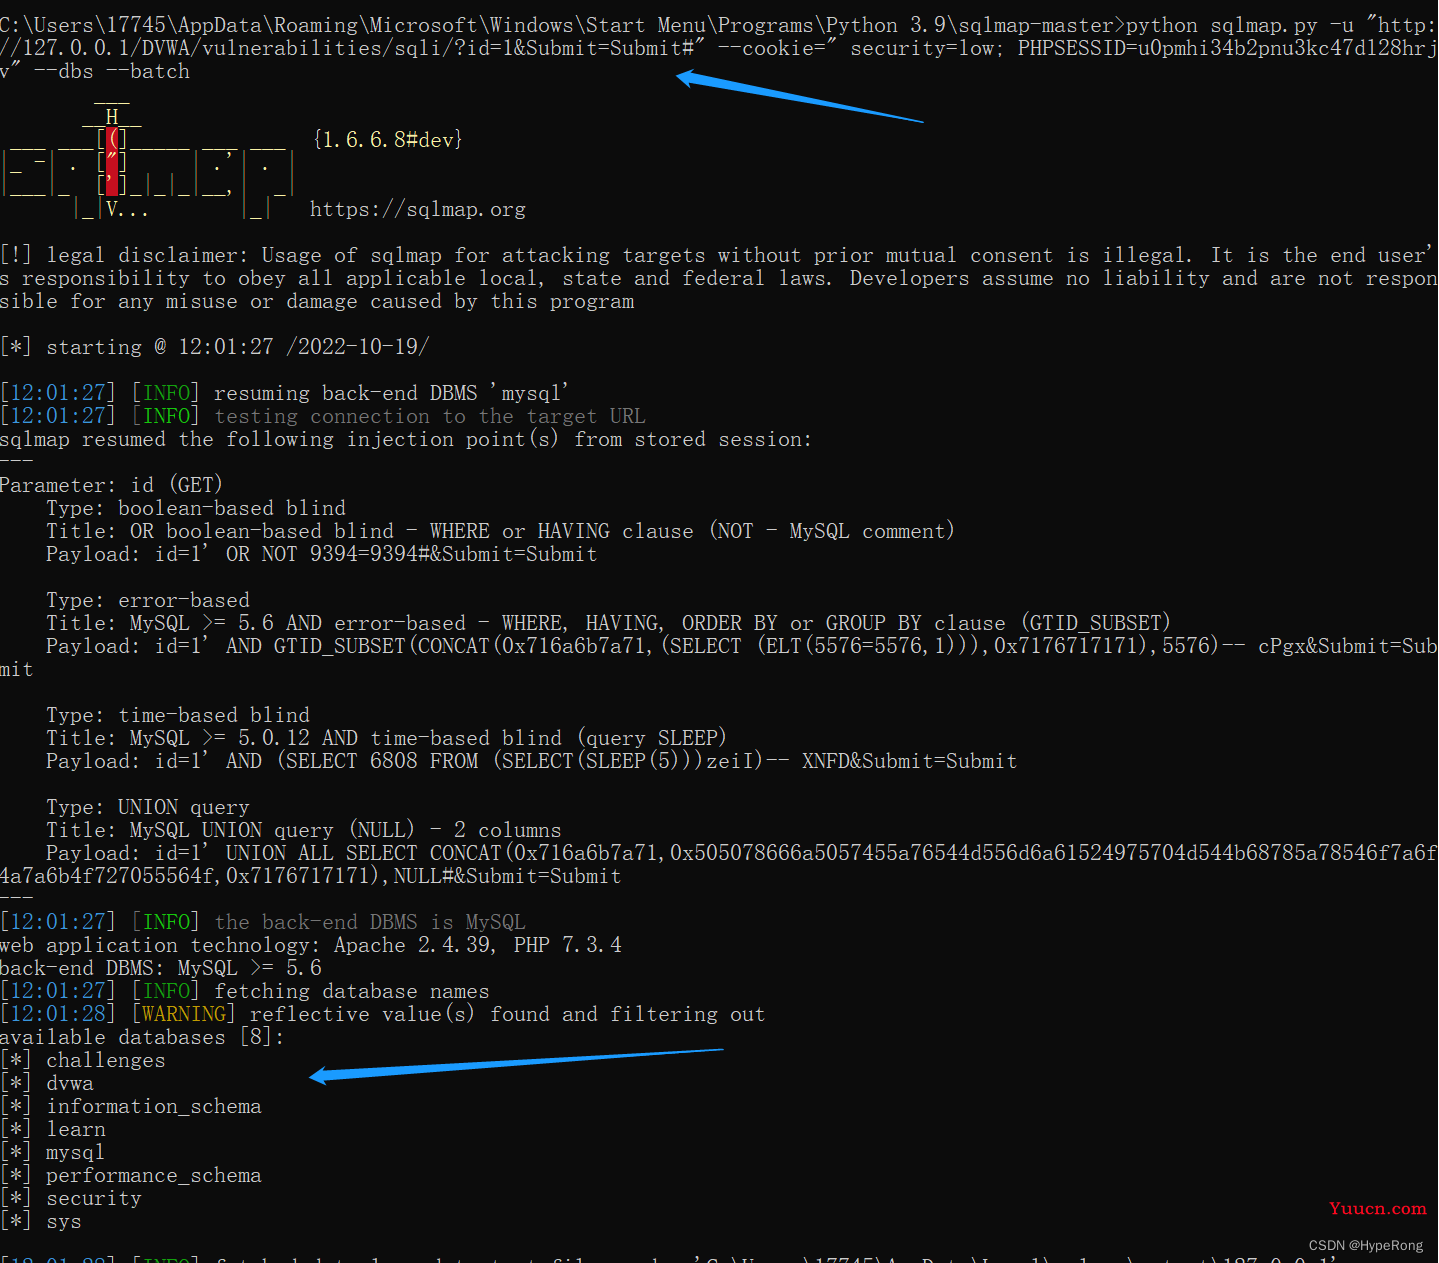
Task: Click 'Type: boolean-based blind' line
Action: coord(196,508)
